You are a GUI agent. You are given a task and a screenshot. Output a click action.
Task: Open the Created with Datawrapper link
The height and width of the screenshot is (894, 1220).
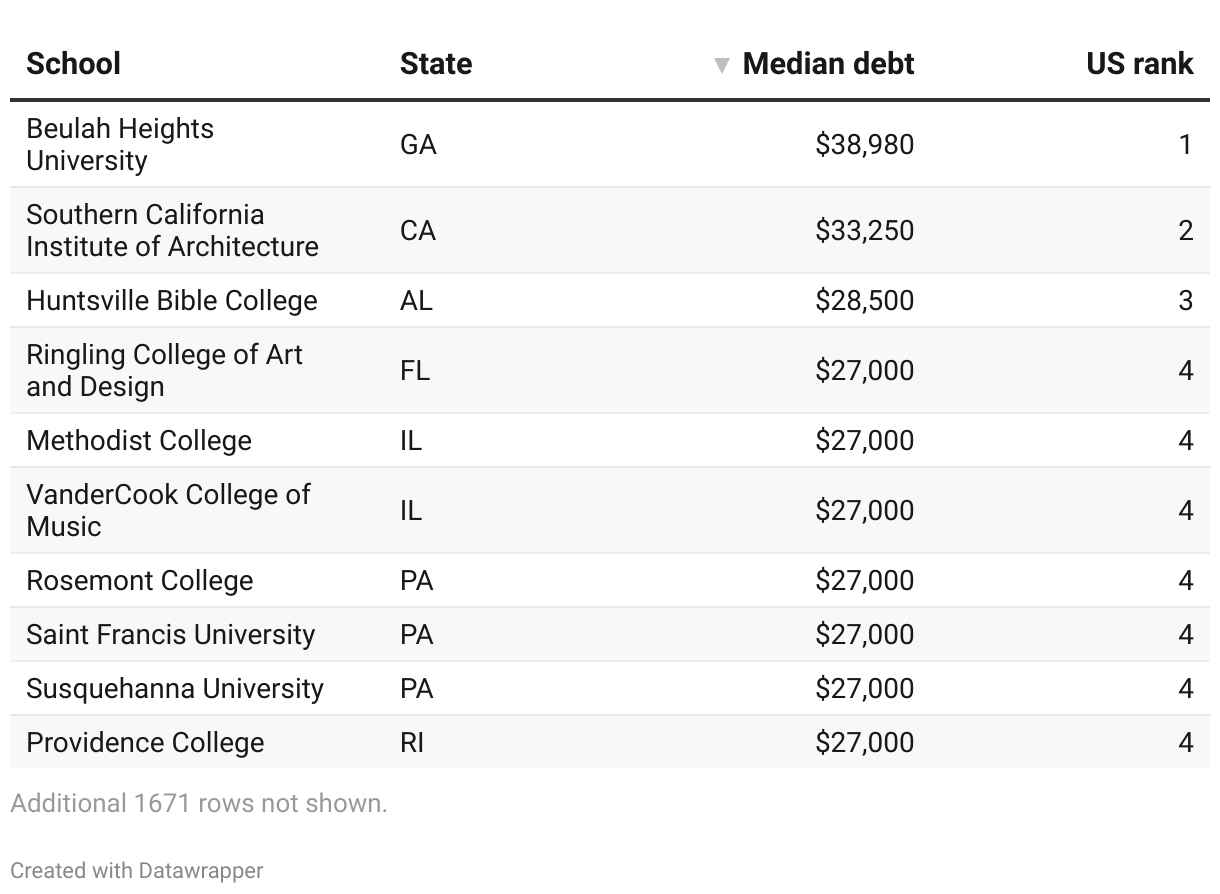click(x=137, y=871)
